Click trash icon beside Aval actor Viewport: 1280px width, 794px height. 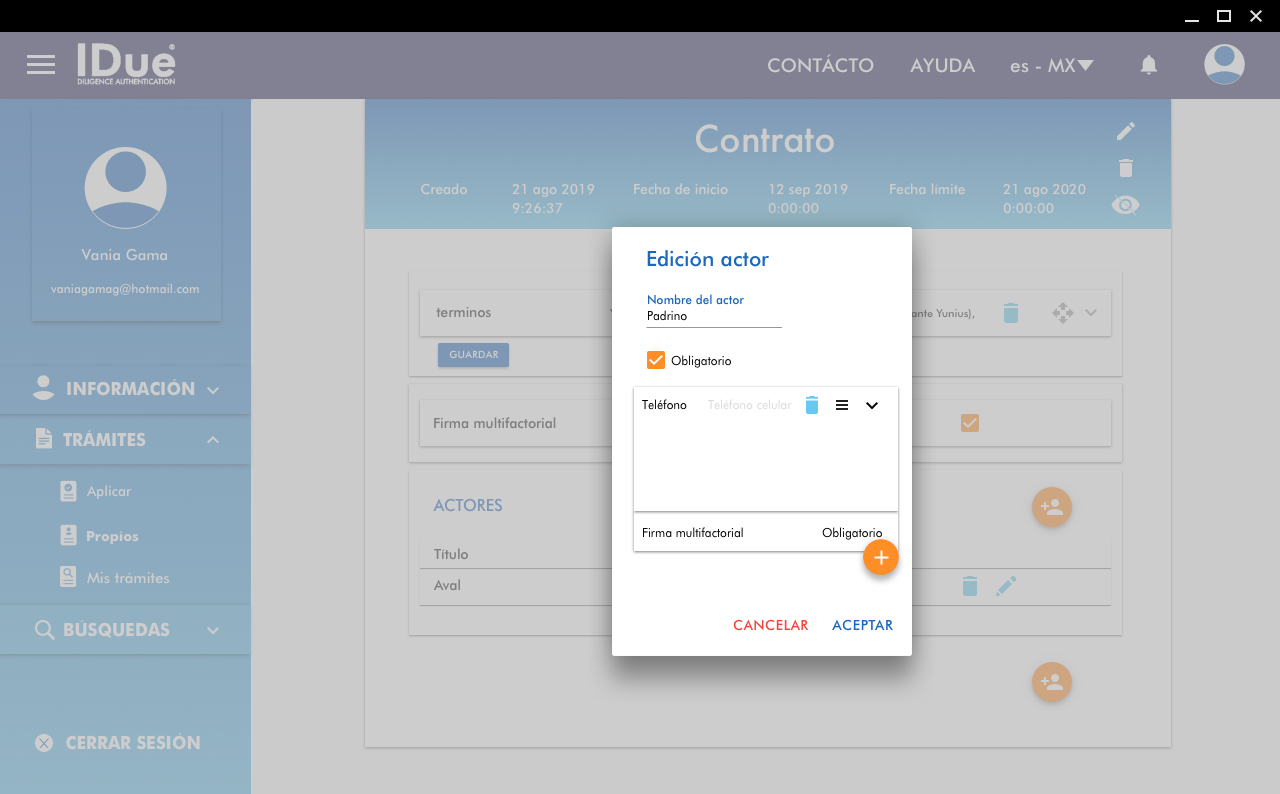click(969, 586)
